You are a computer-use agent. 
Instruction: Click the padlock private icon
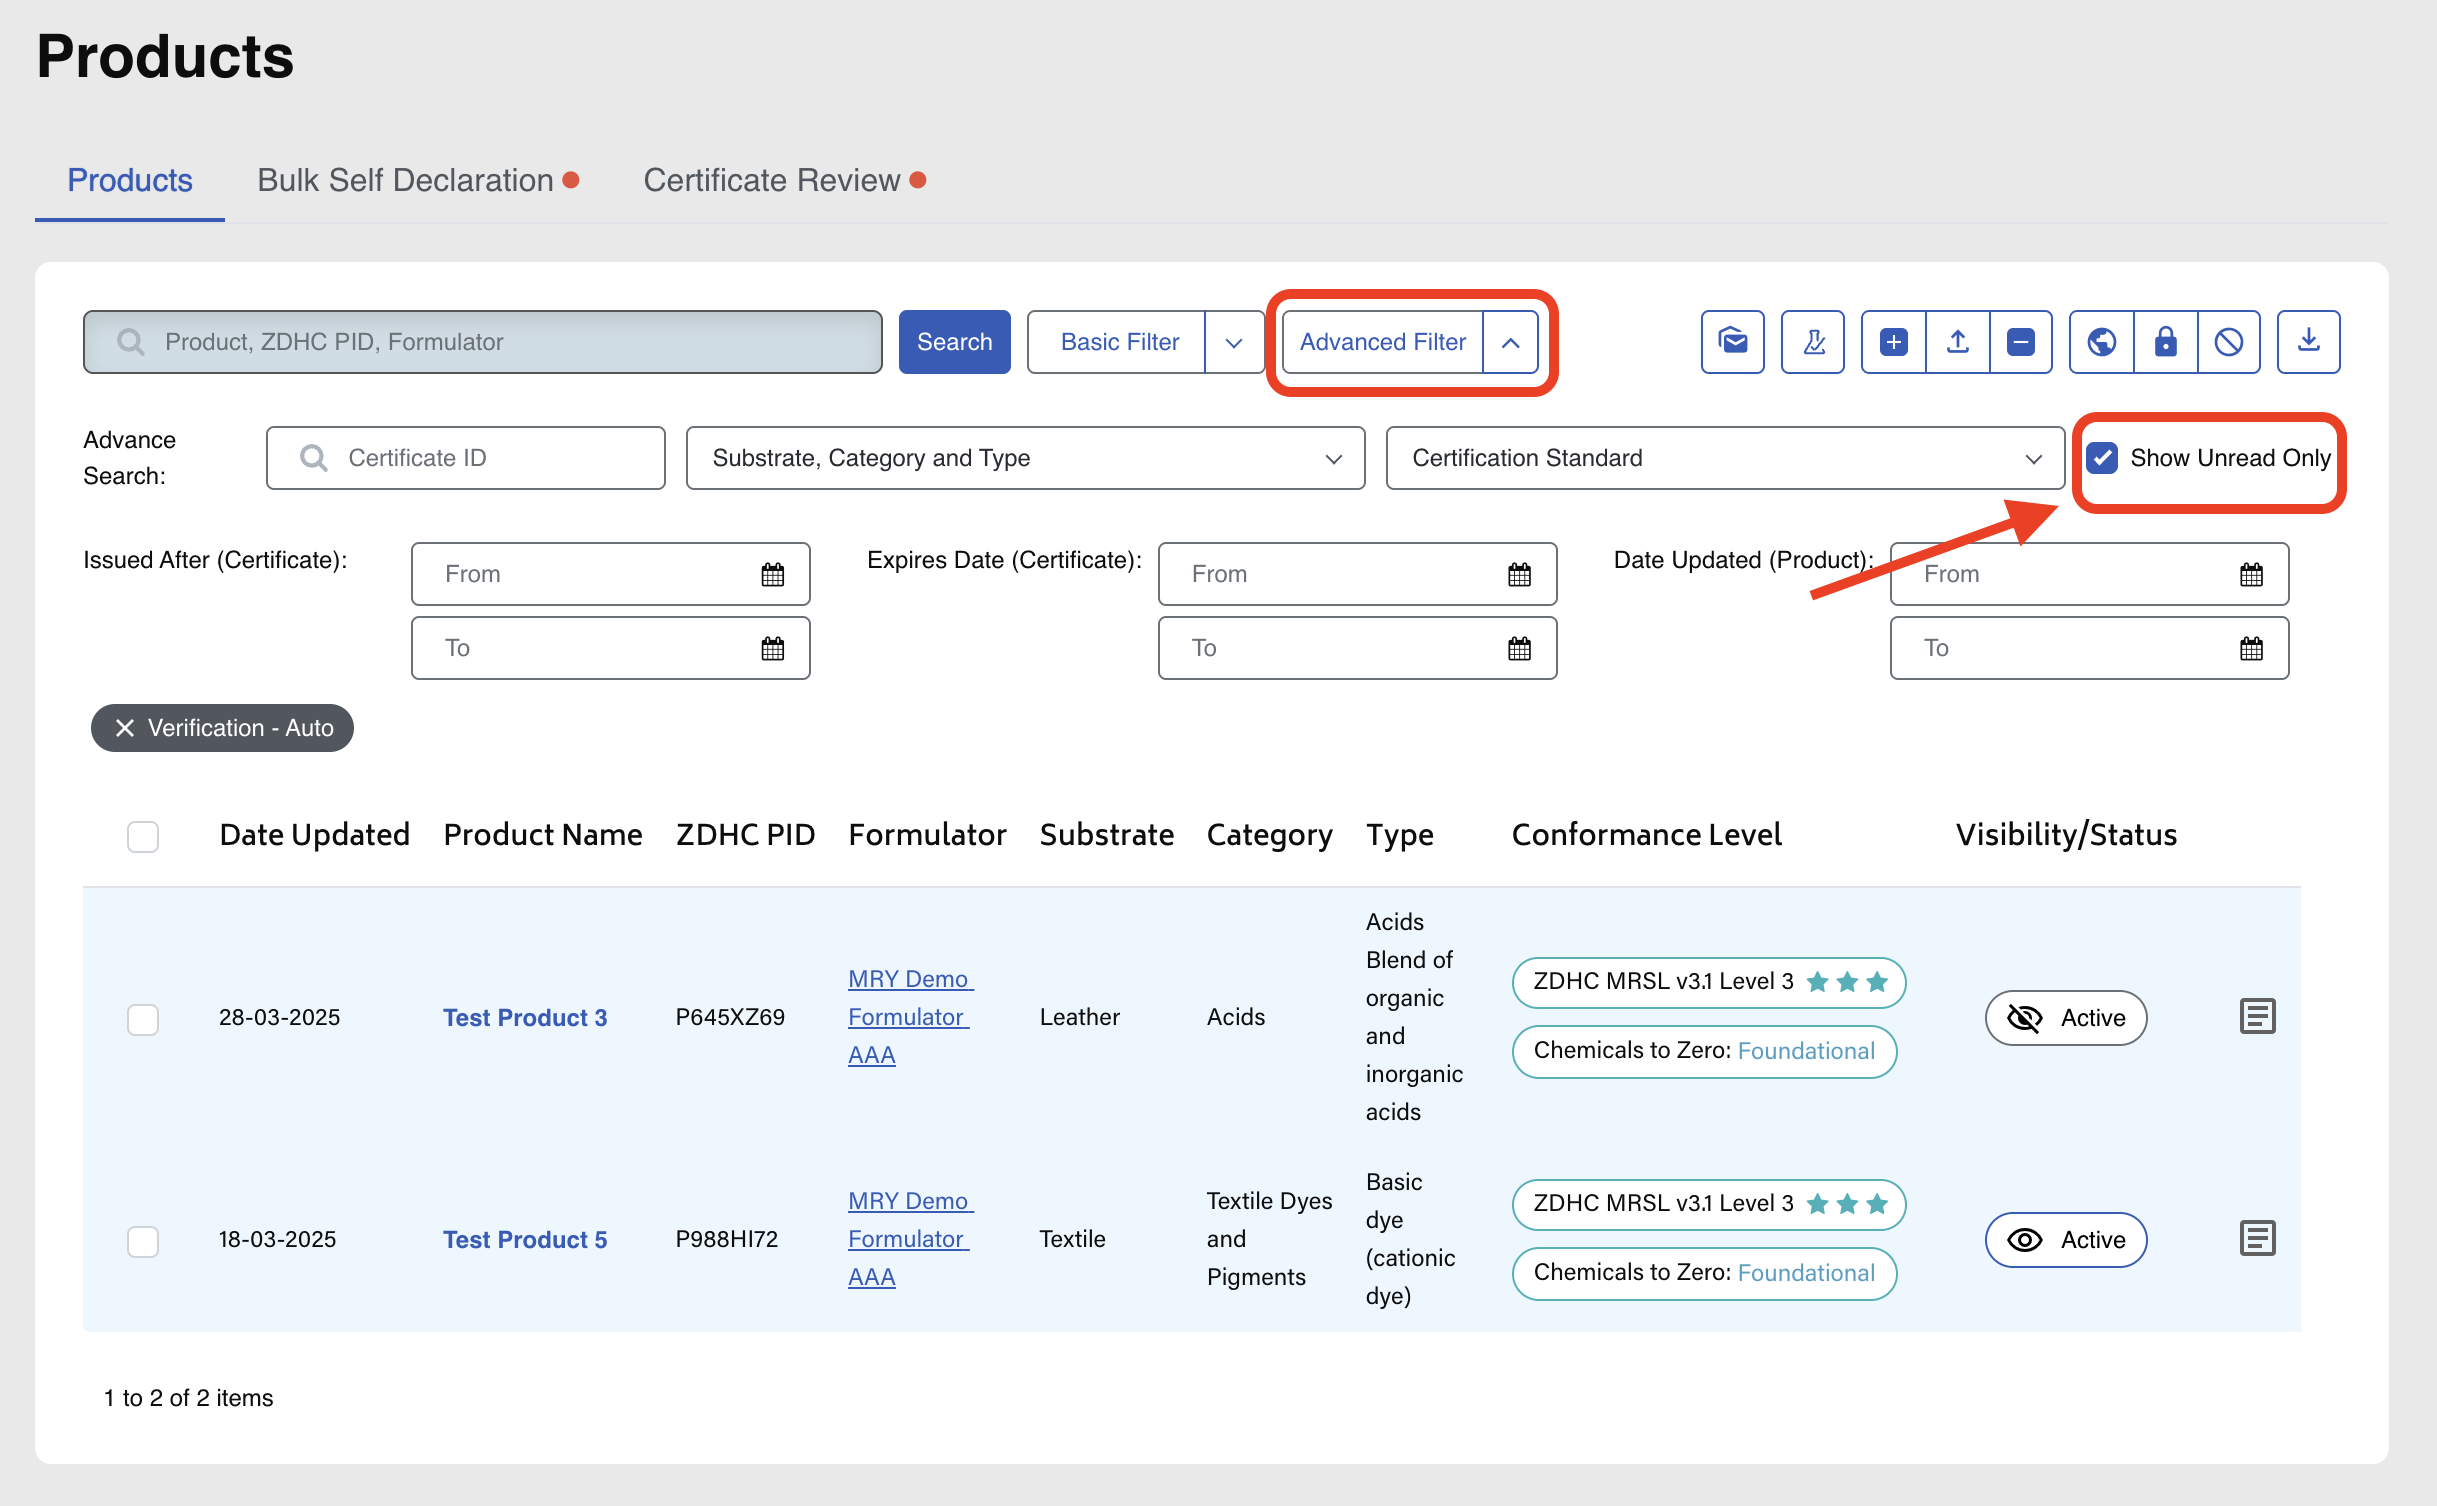coord(2165,342)
